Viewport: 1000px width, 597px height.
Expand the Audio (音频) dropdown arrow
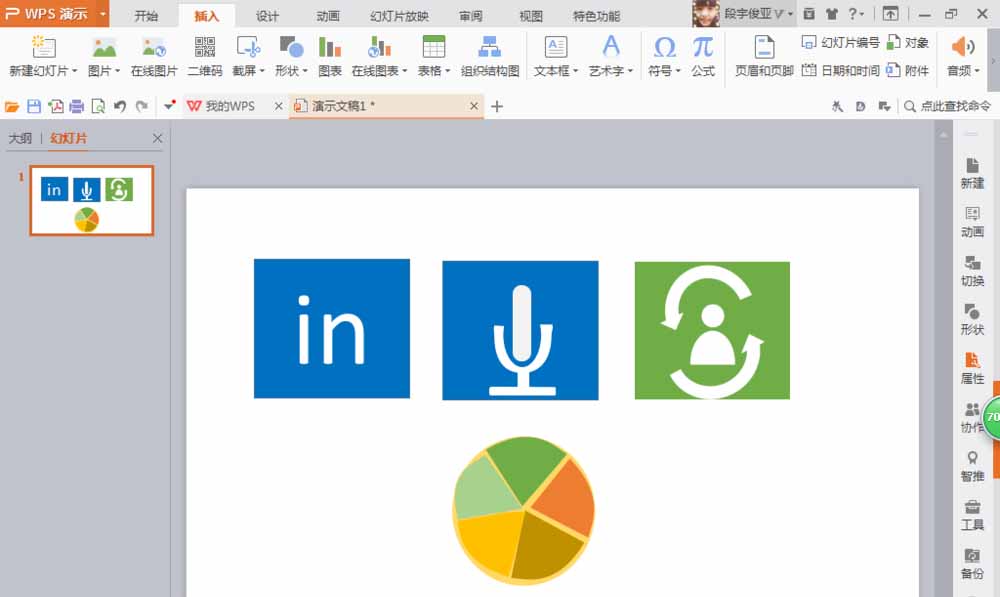(x=977, y=71)
